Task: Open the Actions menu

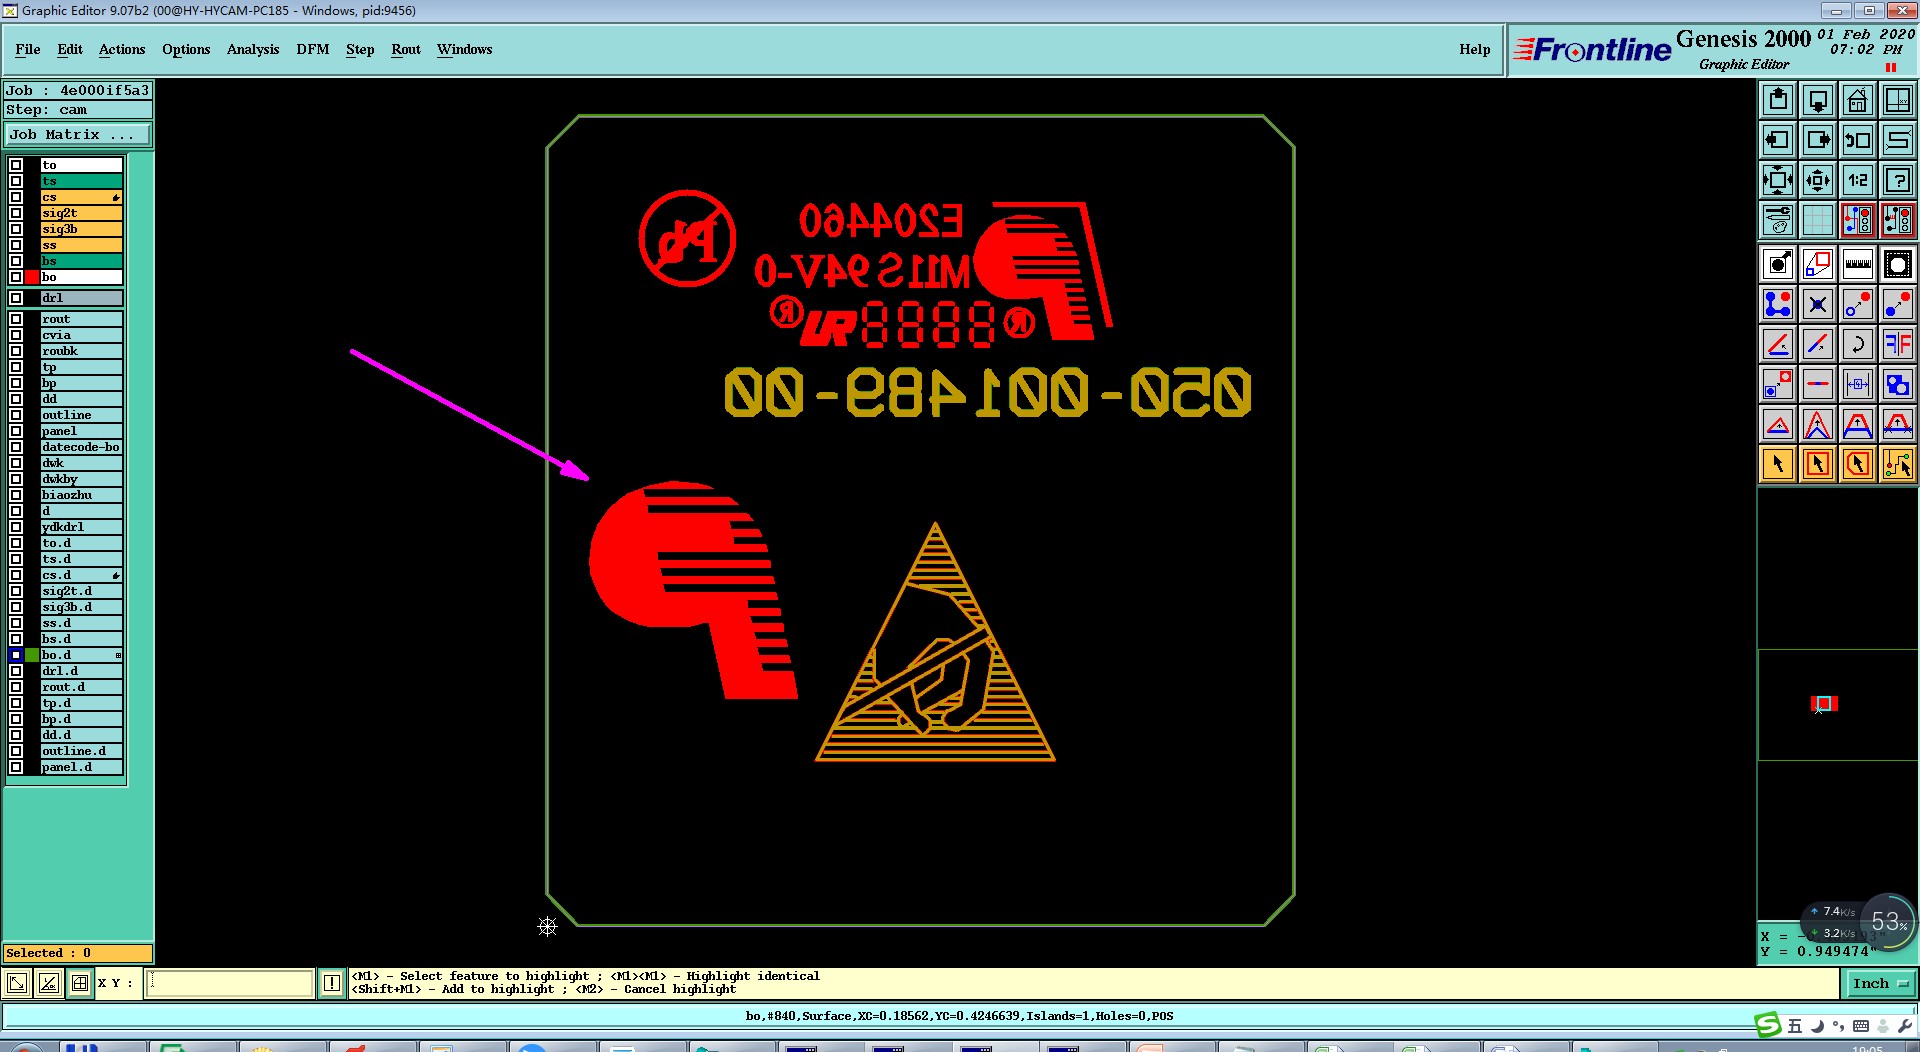Action: pos(122,49)
